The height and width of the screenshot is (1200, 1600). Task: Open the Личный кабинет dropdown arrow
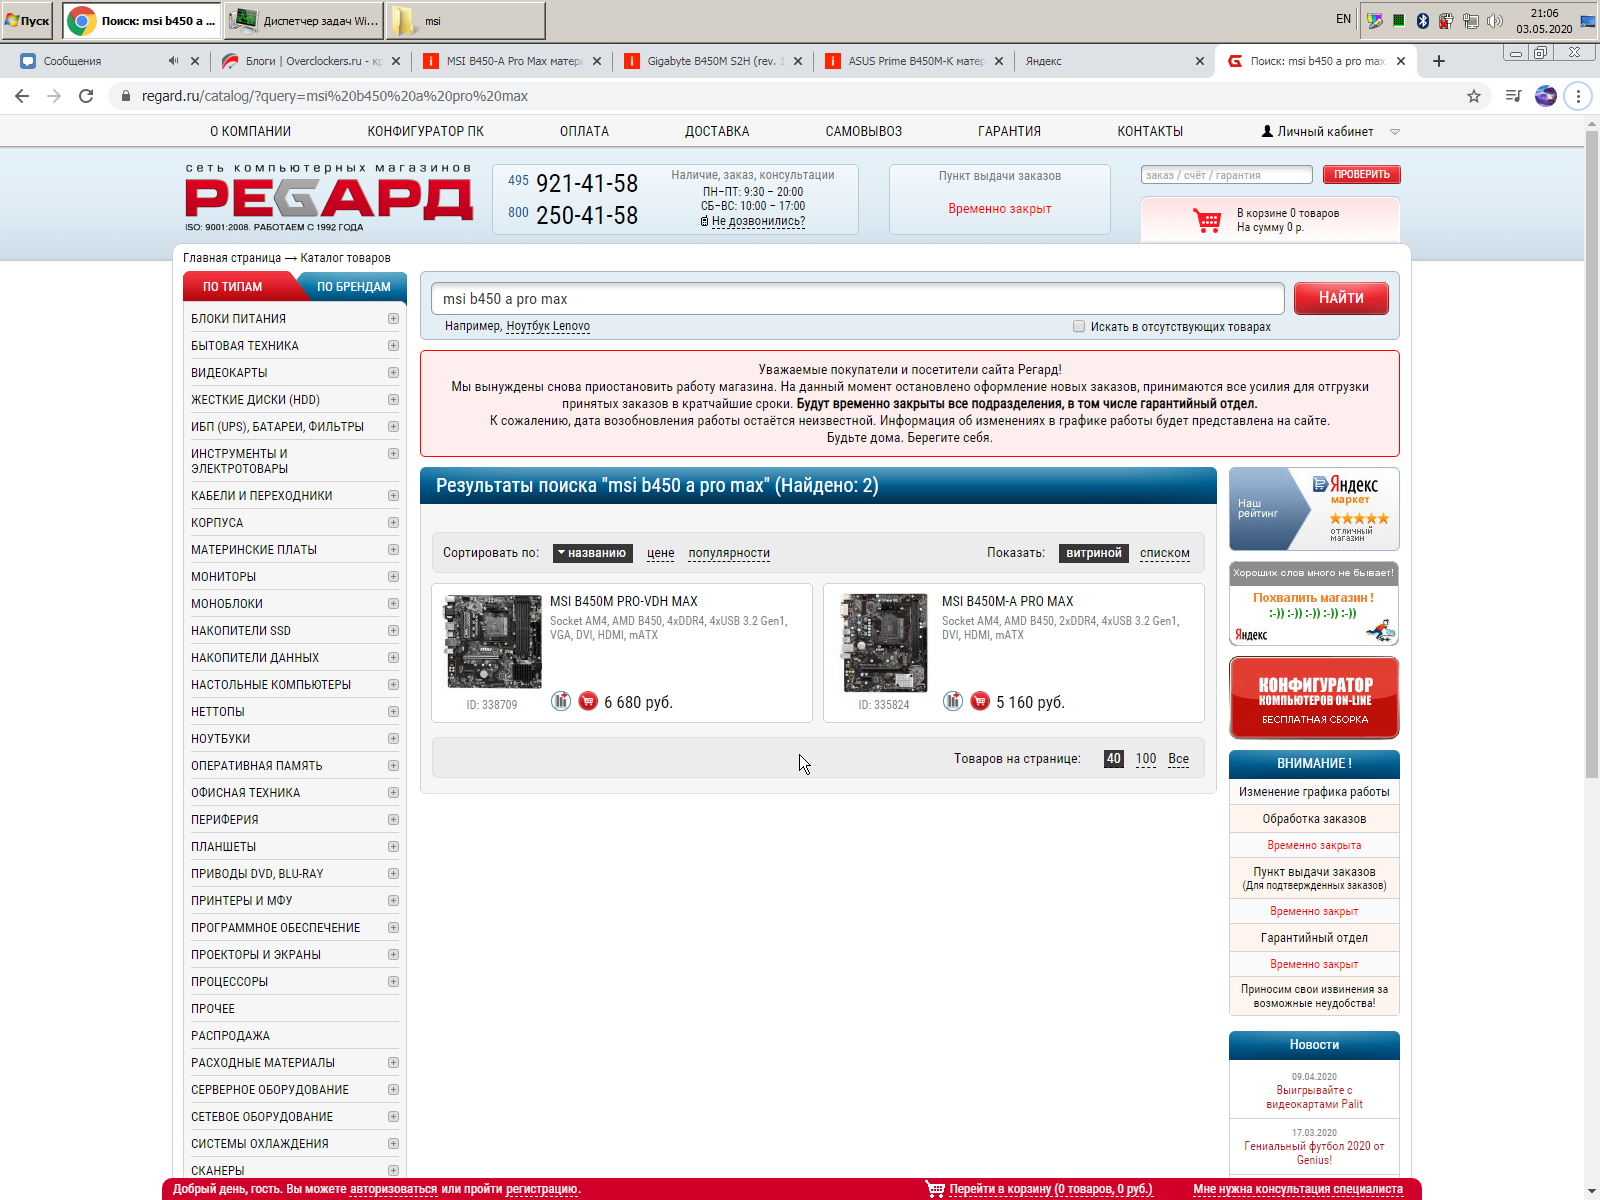(x=1395, y=132)
